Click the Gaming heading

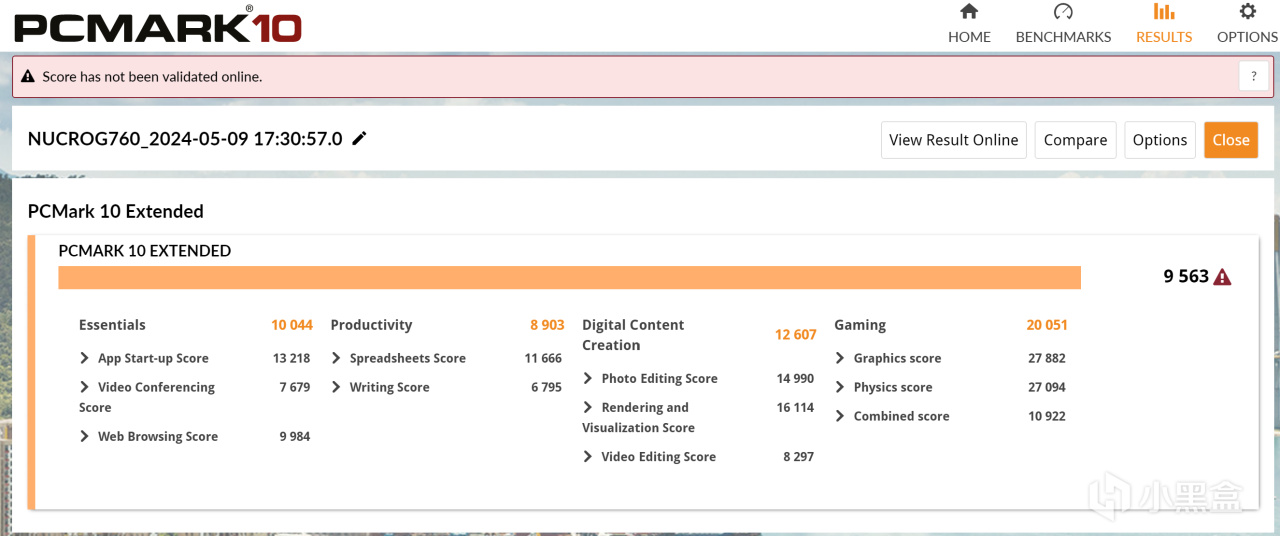(x=860, y=325)
